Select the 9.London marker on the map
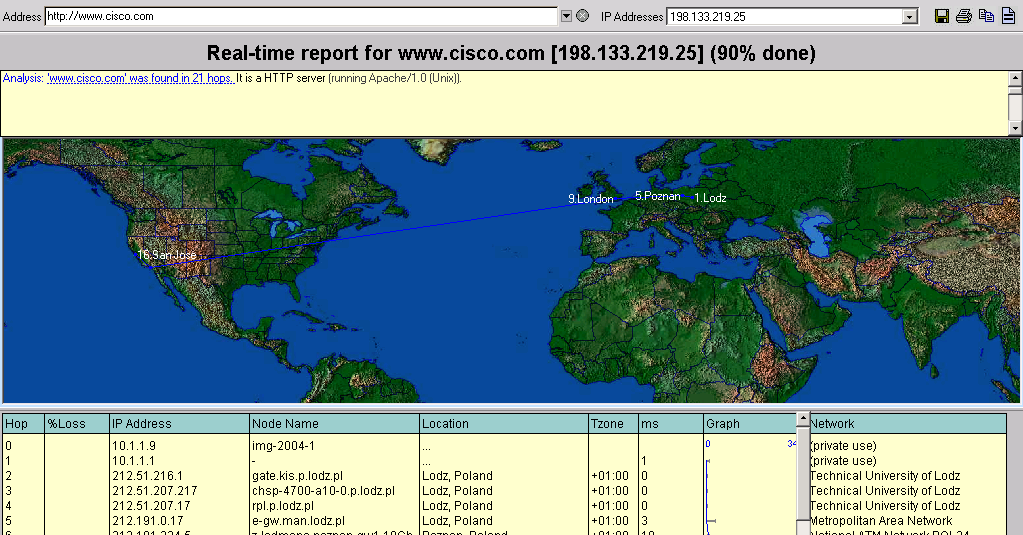1023x535 pixels. [x=590, y=199]
